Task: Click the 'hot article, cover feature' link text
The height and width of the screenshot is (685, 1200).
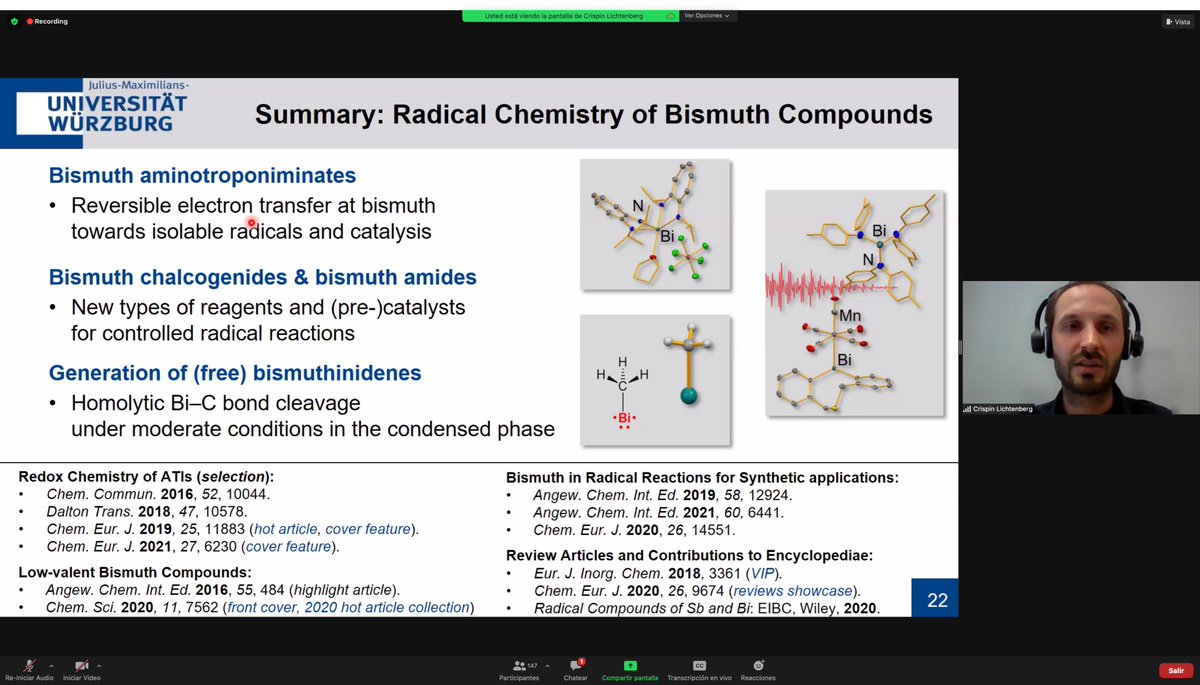Action: [333, 529]
